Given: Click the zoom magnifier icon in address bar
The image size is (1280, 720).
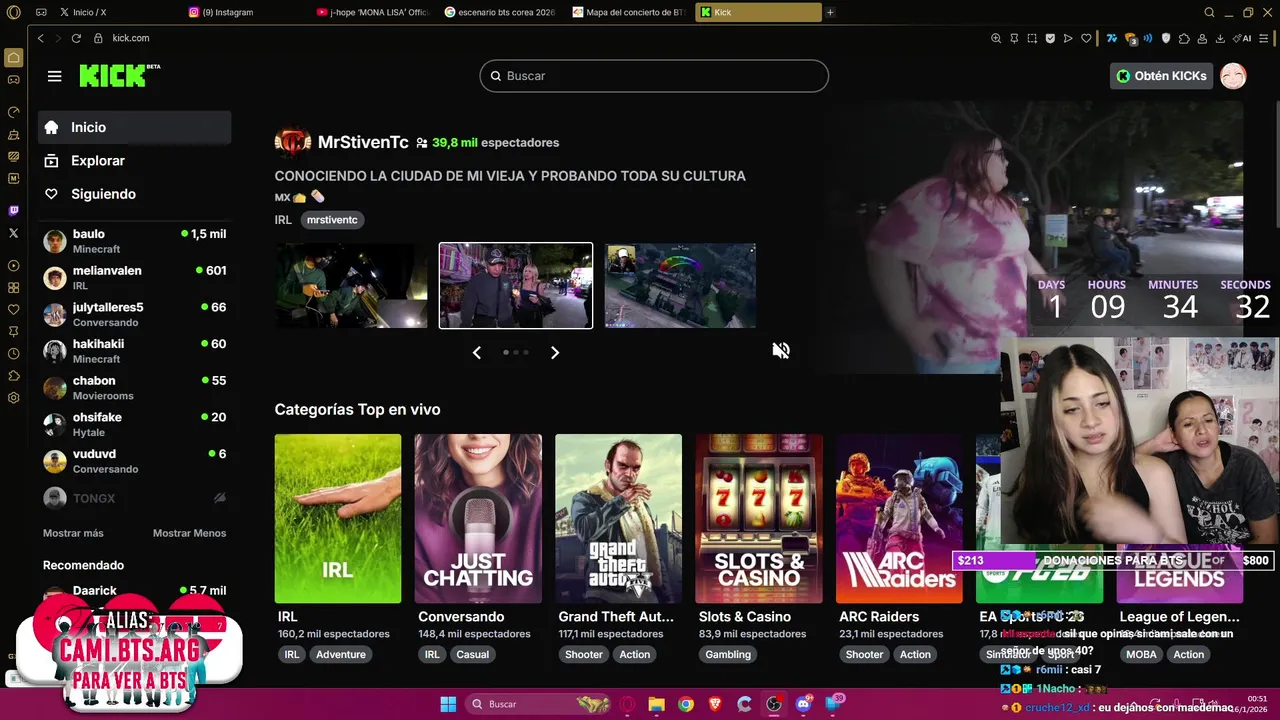Looking at the screenshot, I should coord(996,38).
